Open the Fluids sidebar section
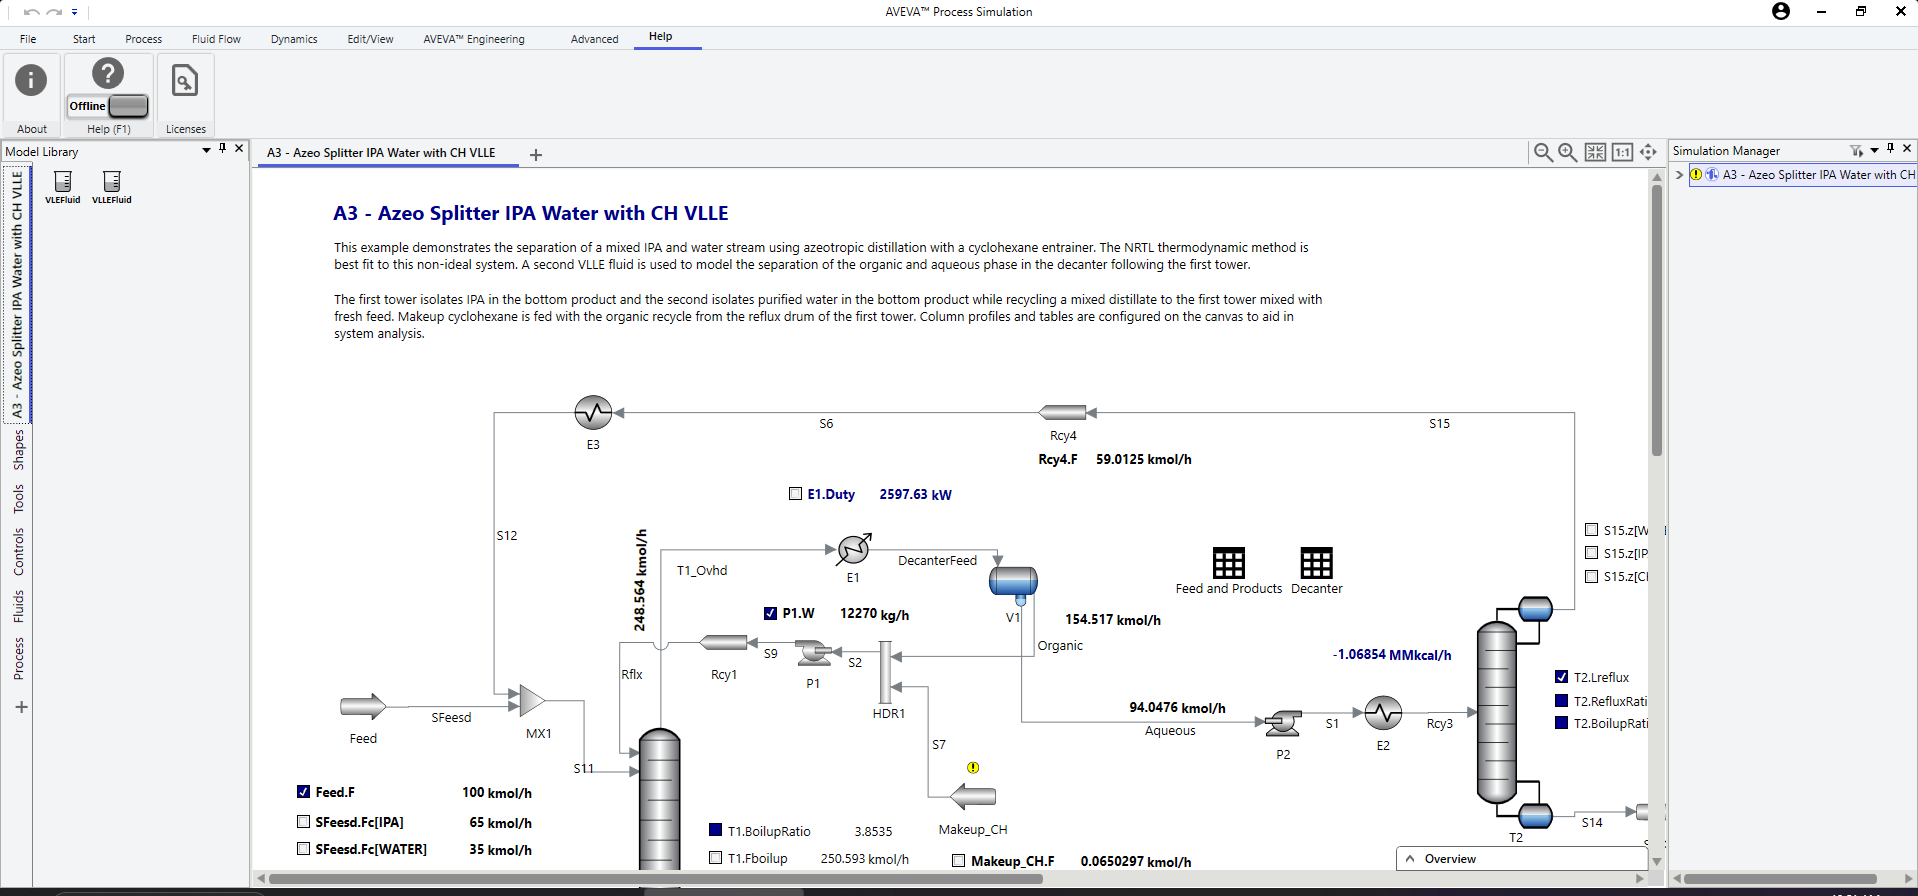The width and height of the screenshot is (1918, 896). [x=18, y=606]
